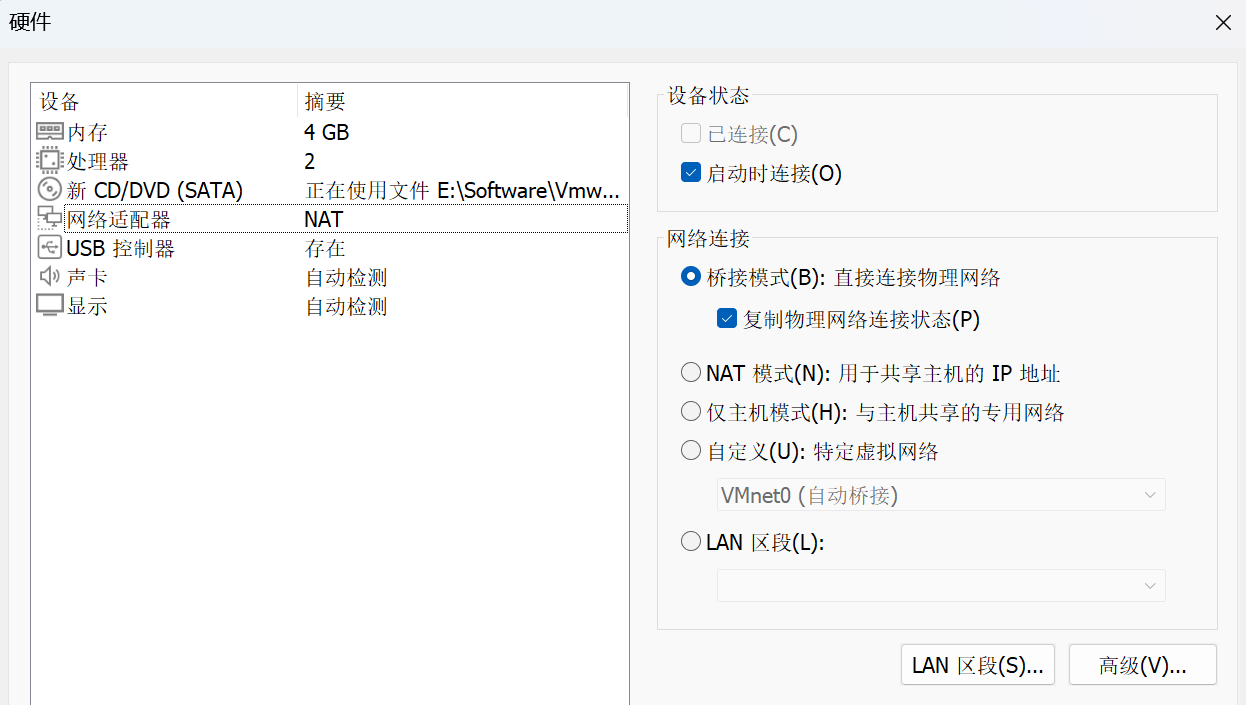Open advanced settings with 高级(V)... button

(1143, 665)
